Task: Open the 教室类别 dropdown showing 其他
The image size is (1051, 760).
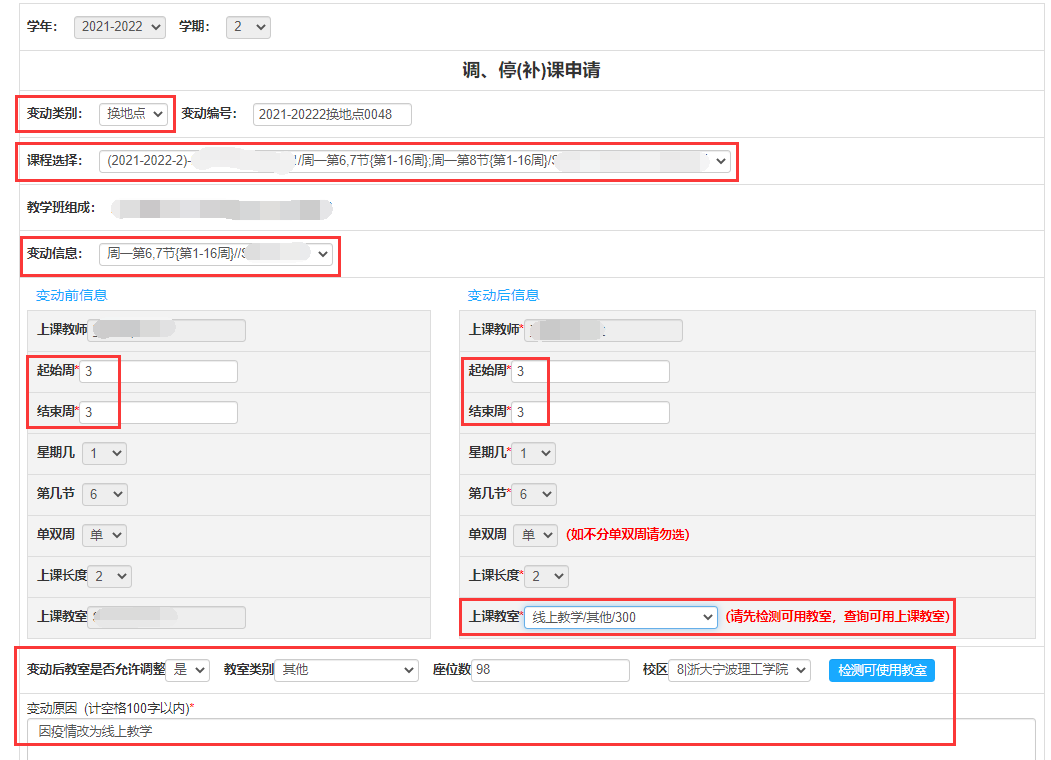Action: [347, 670]
